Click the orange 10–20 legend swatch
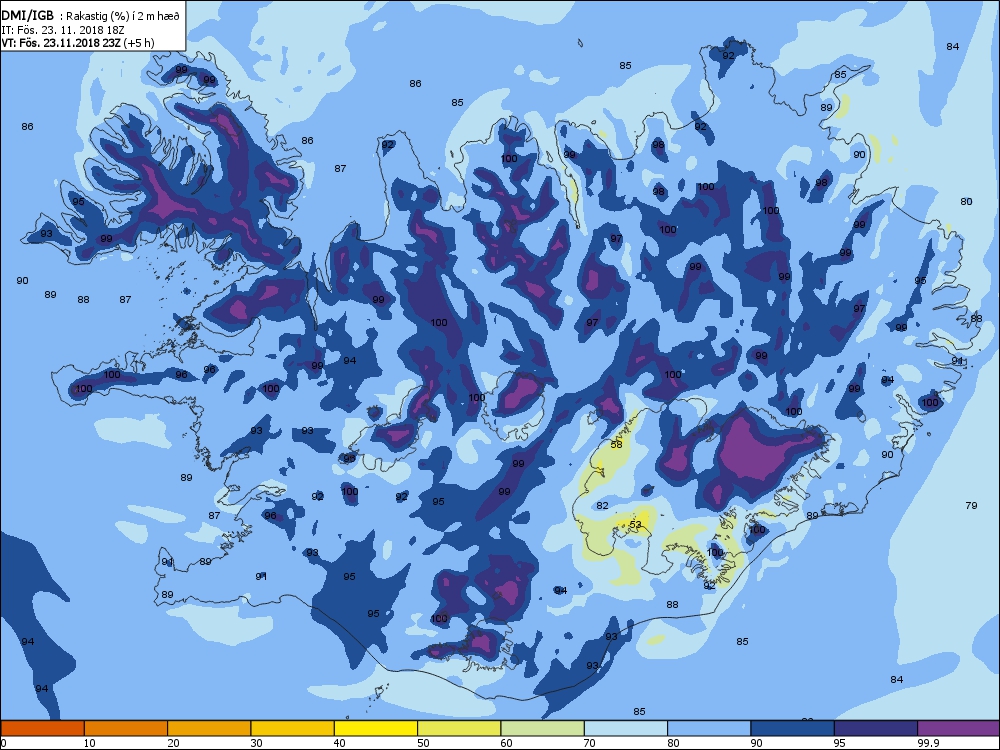The image size is (1000, 750). click(126, 728)
